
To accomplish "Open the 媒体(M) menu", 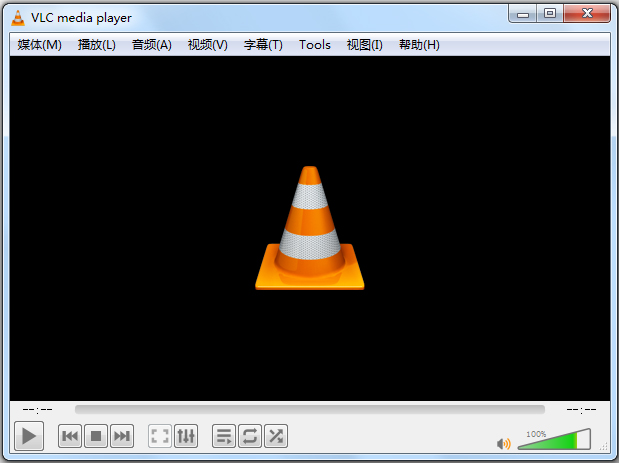I will (40, 45).
